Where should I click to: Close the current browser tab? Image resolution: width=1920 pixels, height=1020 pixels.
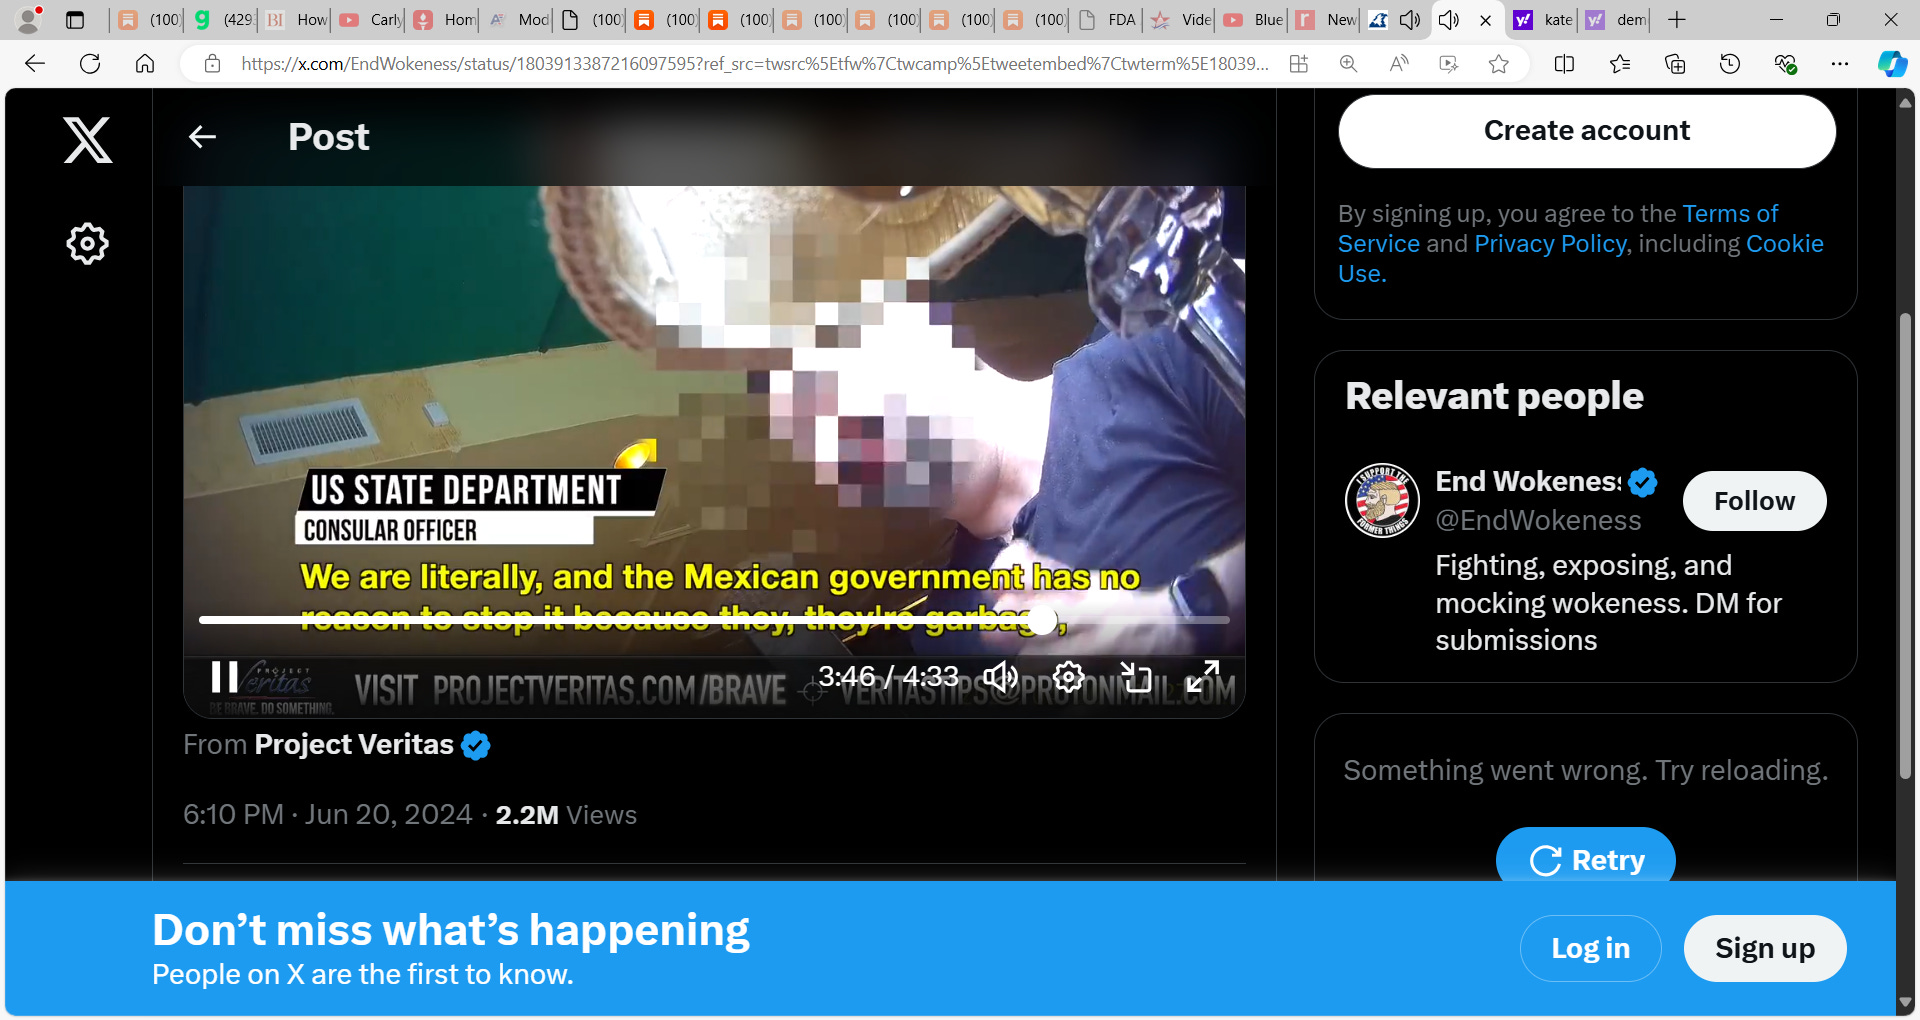click(x=1486, y=19)
